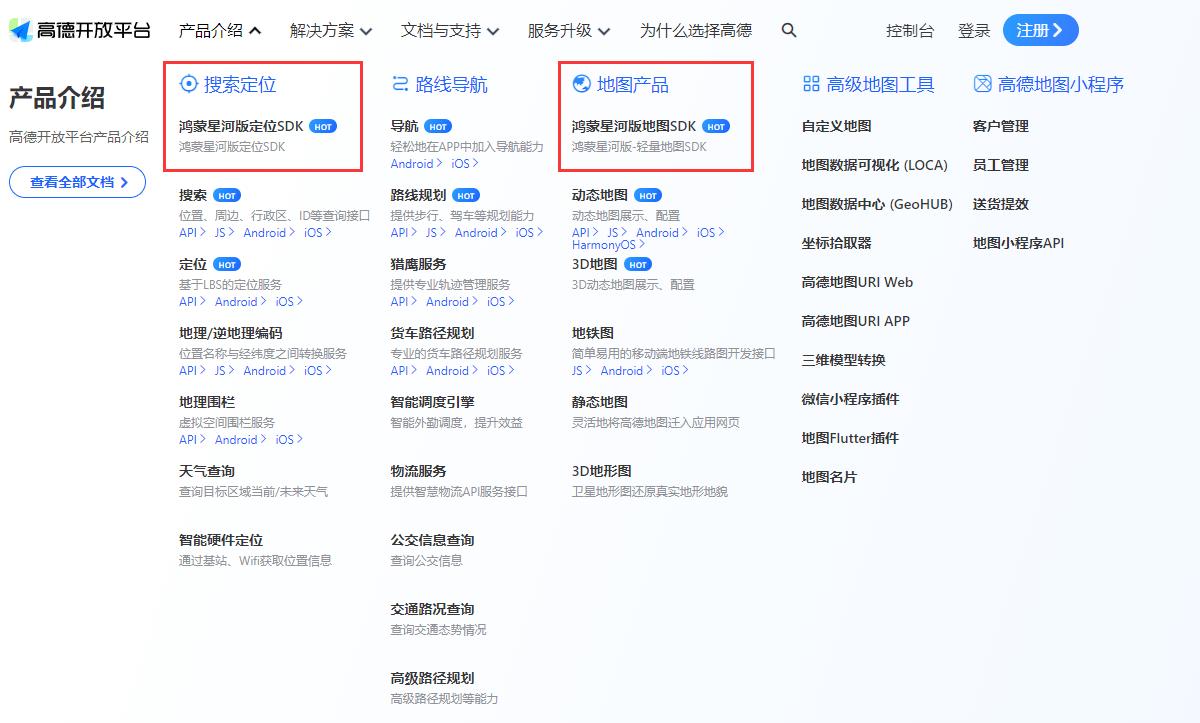
Task: Open 微信小程序插件
Action: pyautogui.click(x=850, y=399)
